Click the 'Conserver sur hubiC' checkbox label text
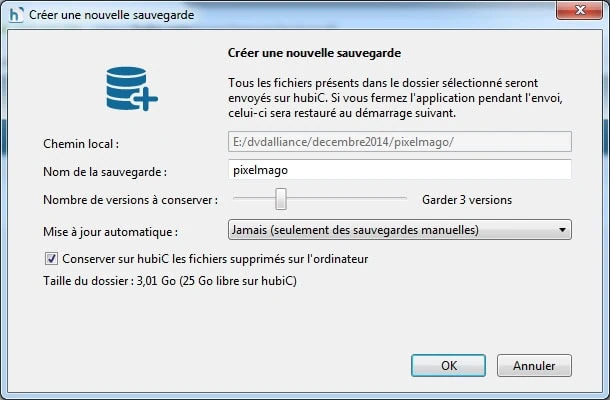 click(x=215, y=259)
